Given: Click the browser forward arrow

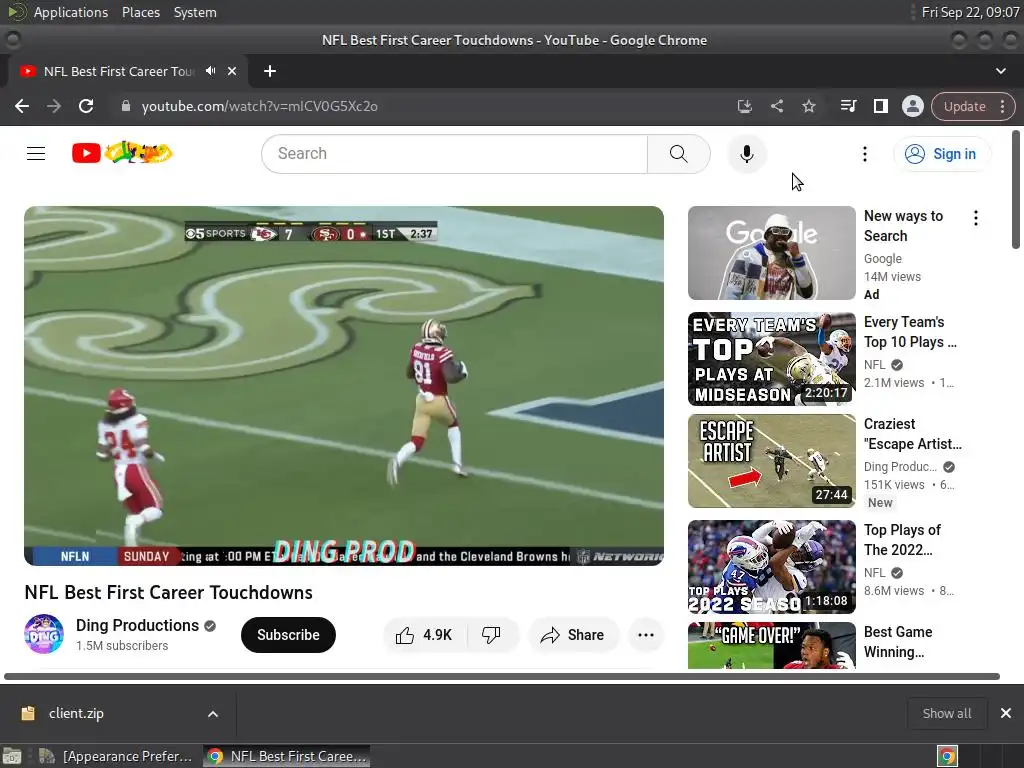Looking at the screenshot, I should (x=54, y=106).
